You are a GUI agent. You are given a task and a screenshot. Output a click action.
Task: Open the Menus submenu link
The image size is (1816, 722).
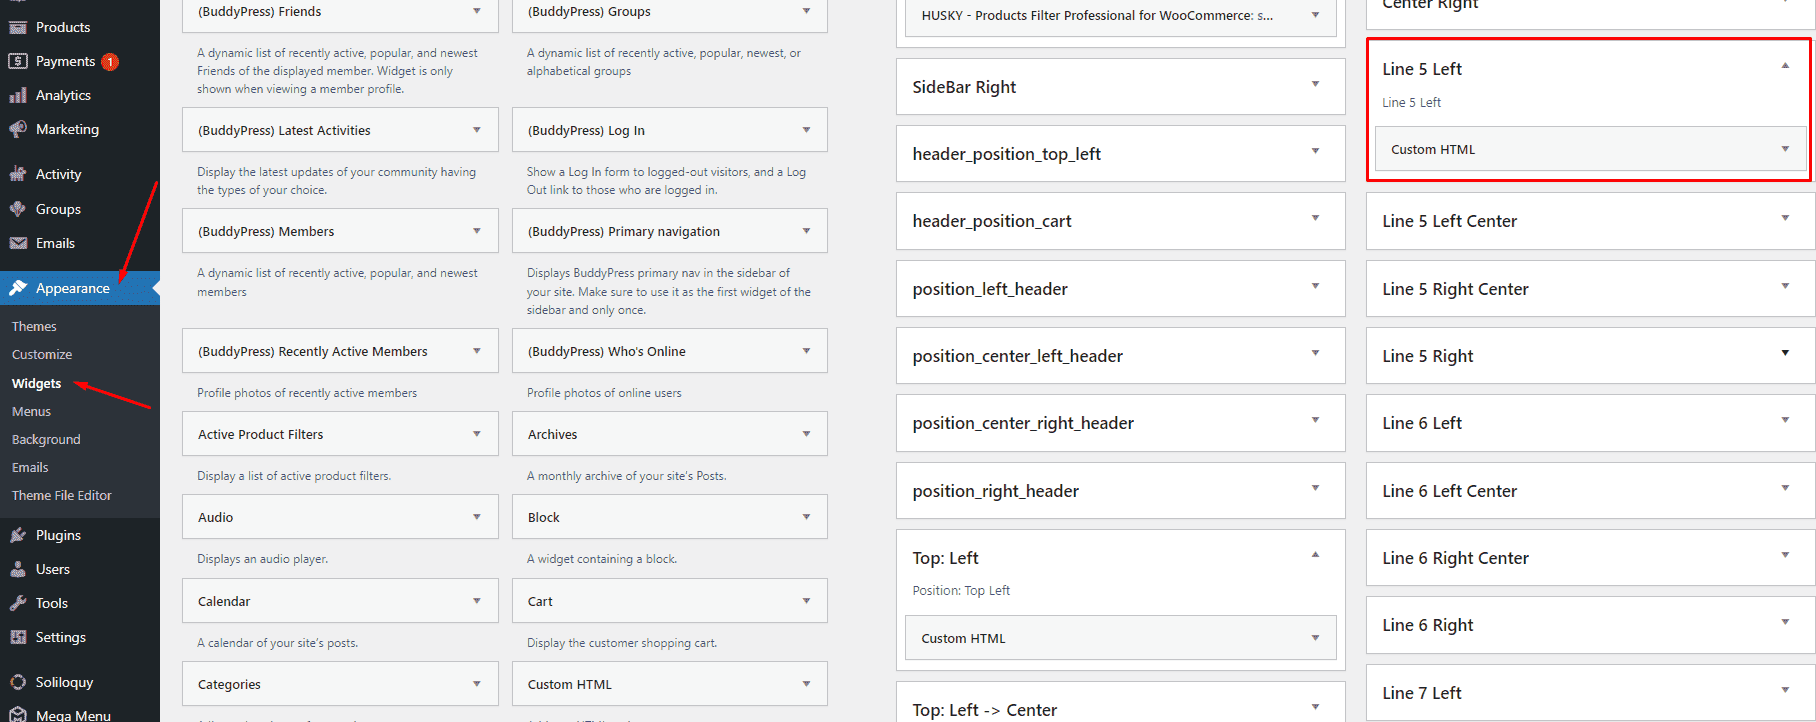click(x=31, y=411)
